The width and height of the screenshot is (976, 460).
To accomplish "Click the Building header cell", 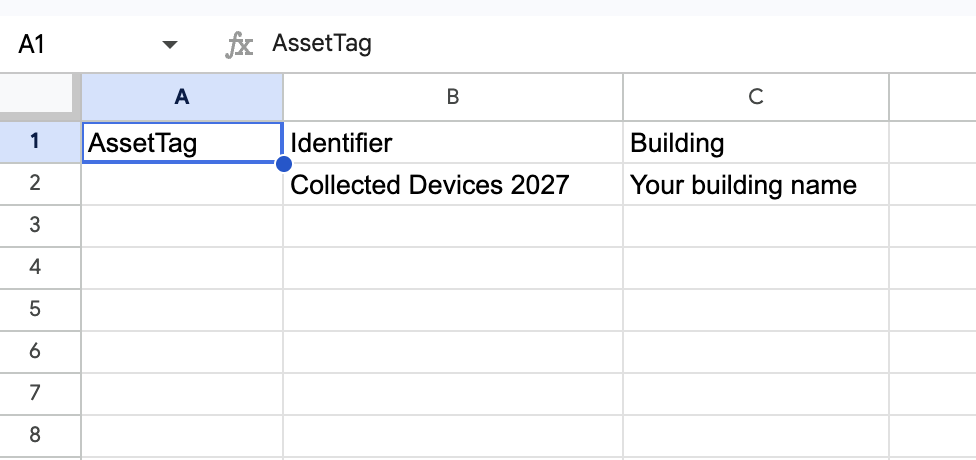I will coord(756,143).
